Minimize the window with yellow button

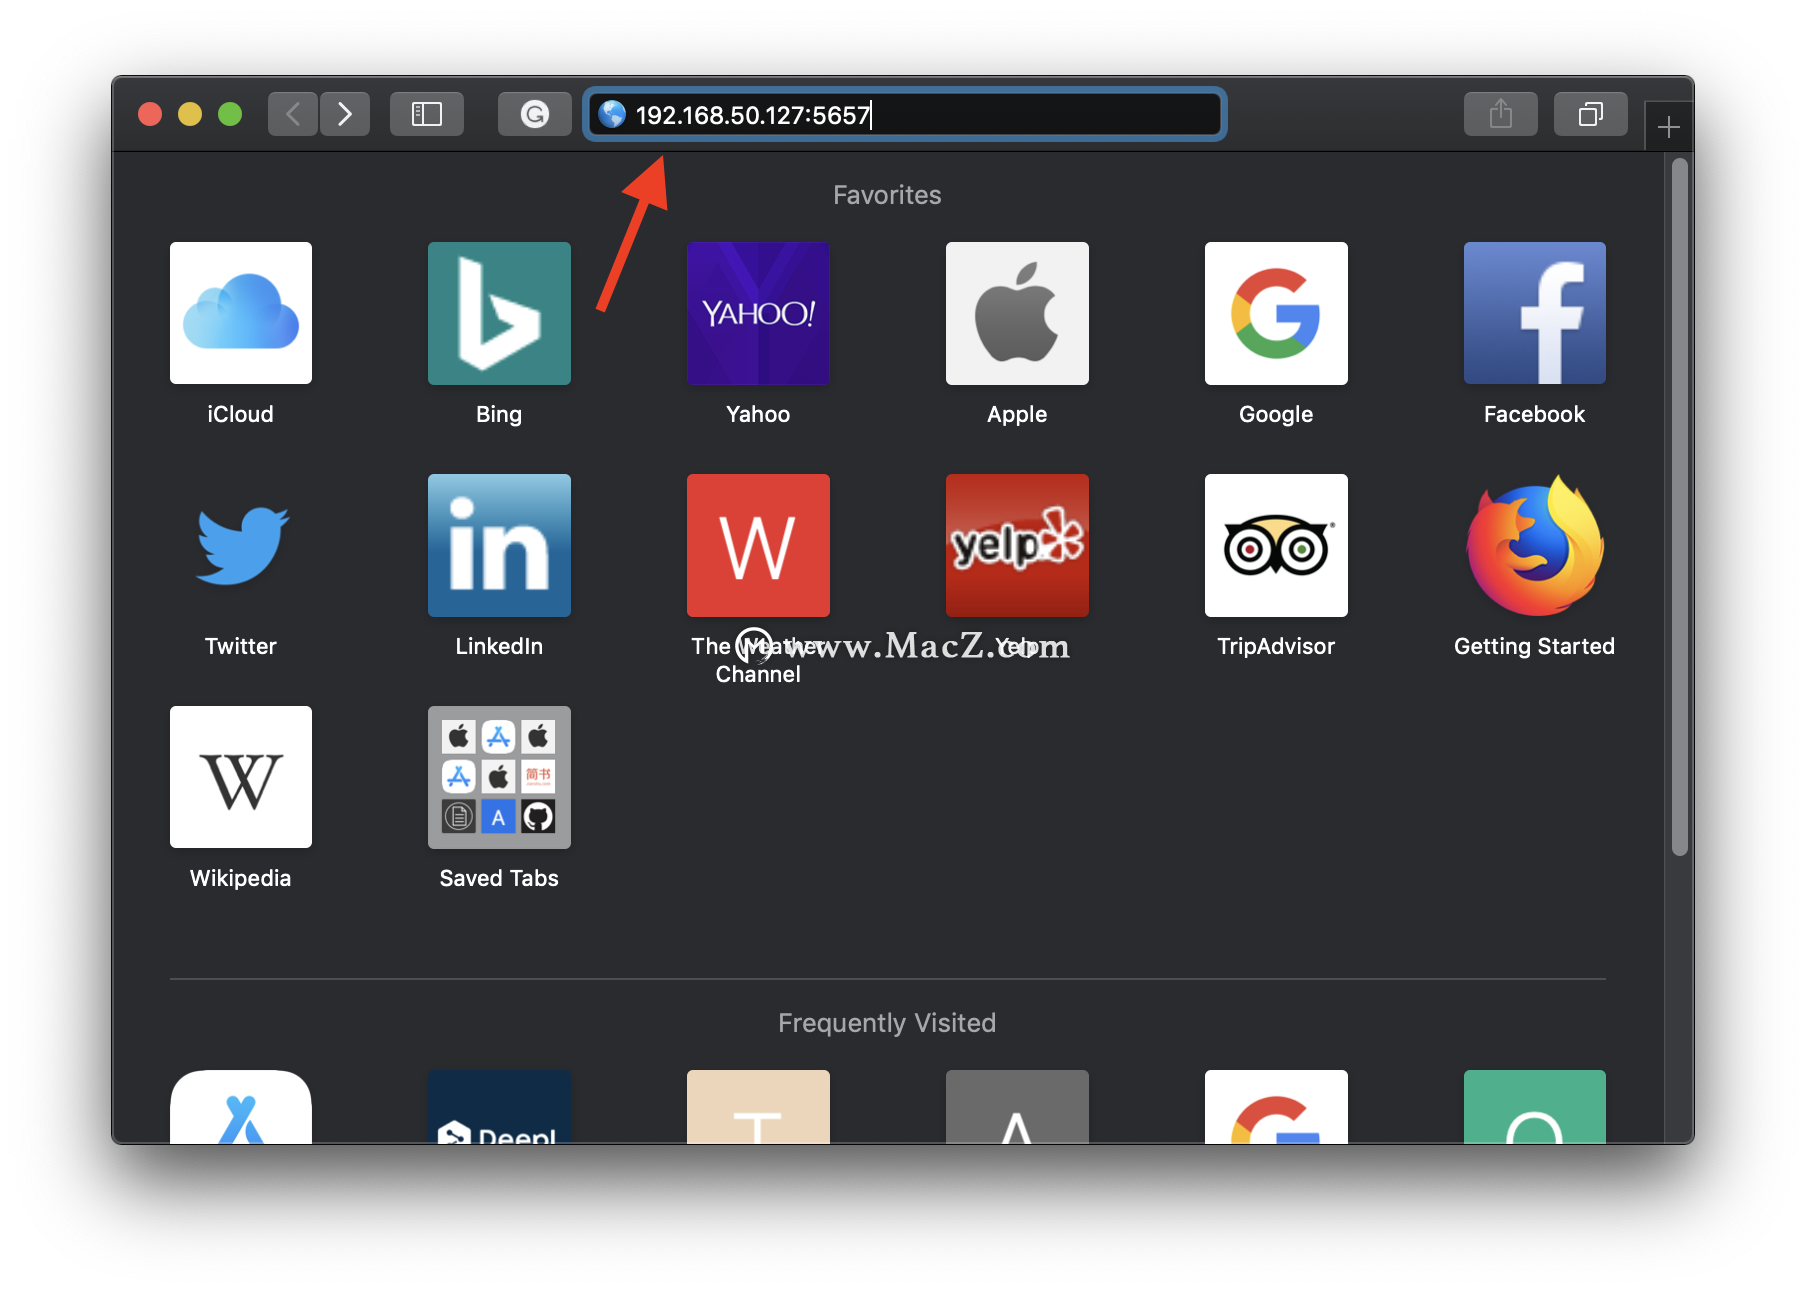point(190,114)
